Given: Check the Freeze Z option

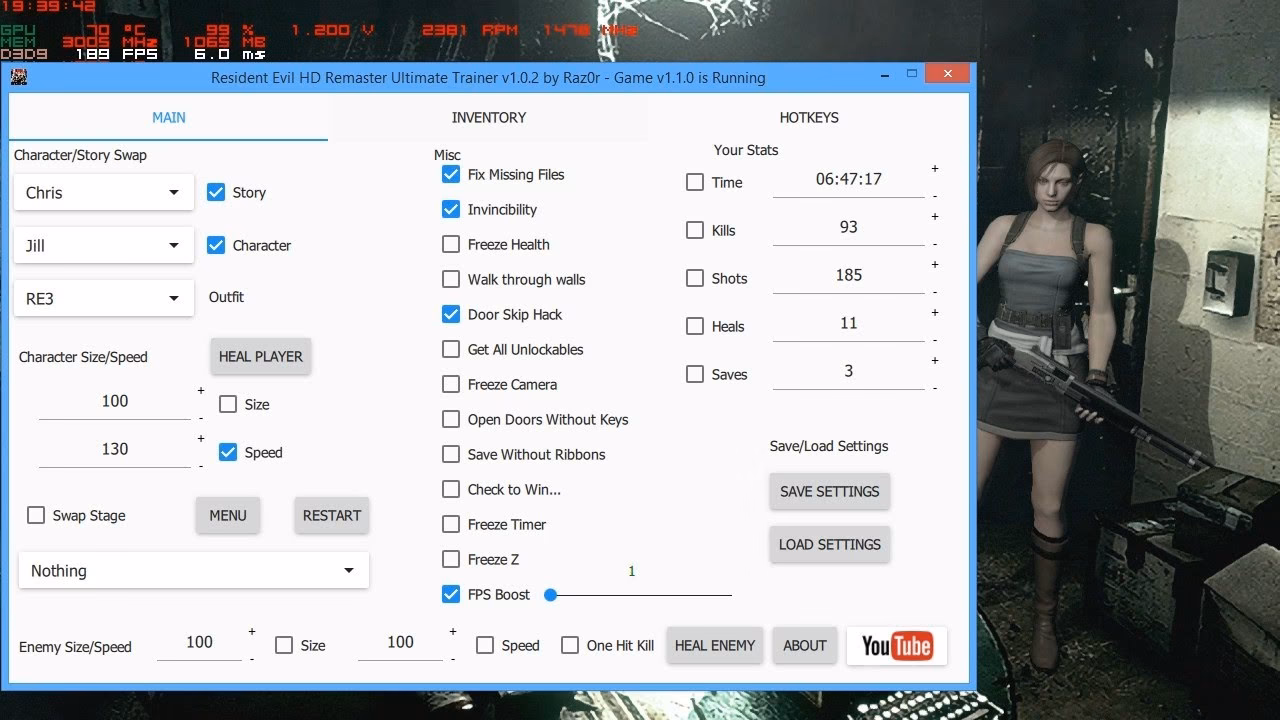Looking at the screenshot, I should (451, 559).
